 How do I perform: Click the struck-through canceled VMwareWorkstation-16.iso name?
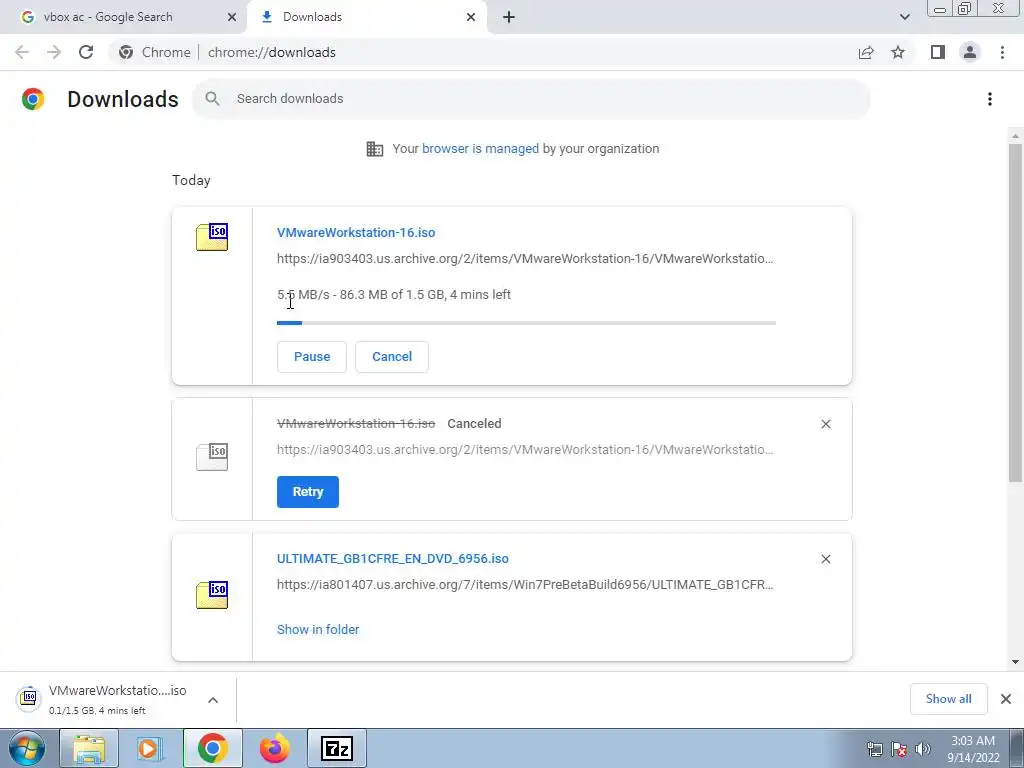(356, 424)
